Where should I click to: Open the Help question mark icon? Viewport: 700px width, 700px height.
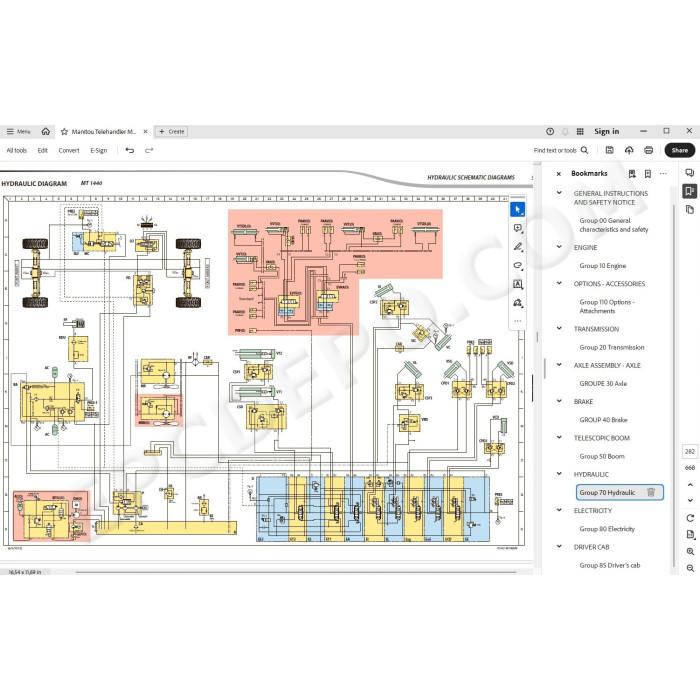tap(550, 131)
